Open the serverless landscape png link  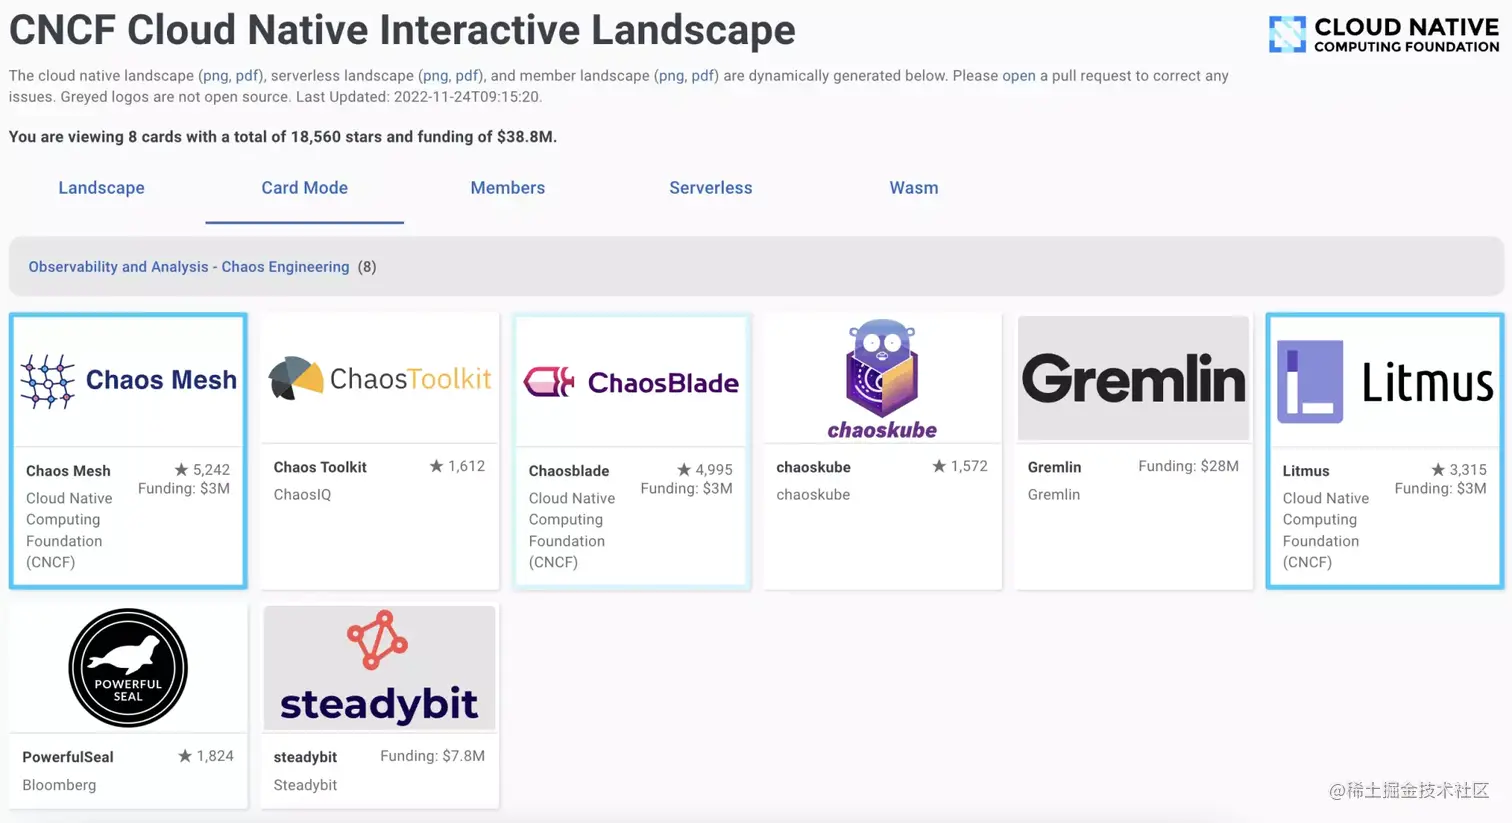pyautogui.click(x=435, y=76)
